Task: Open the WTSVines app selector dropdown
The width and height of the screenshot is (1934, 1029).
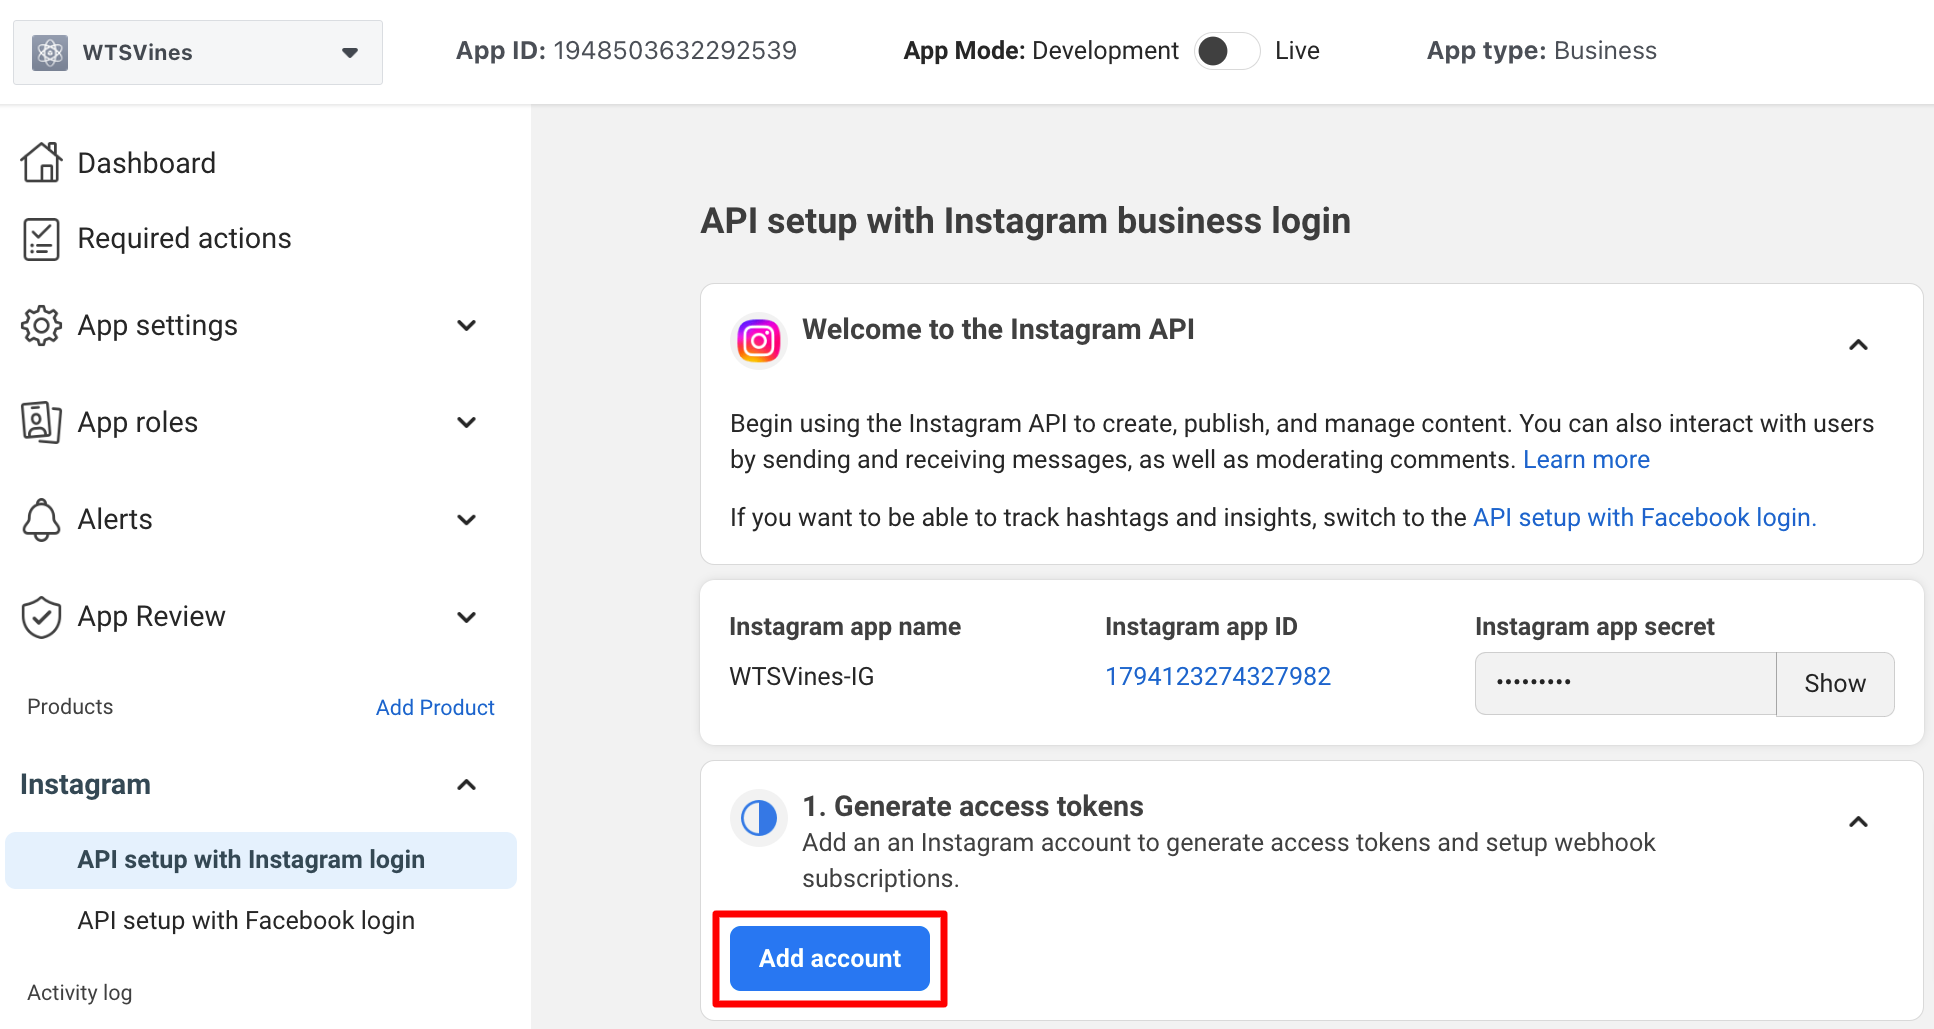Action: tap(198, 52)
